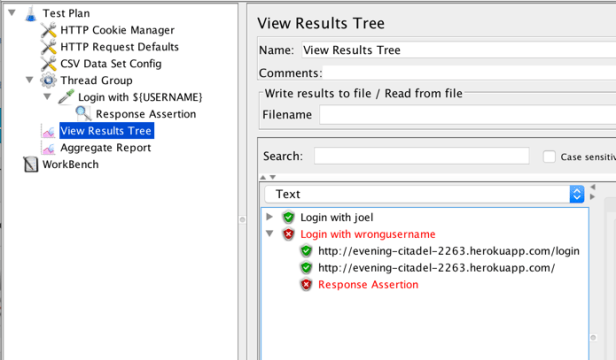Click the Search input field

(x=422, y=156)
